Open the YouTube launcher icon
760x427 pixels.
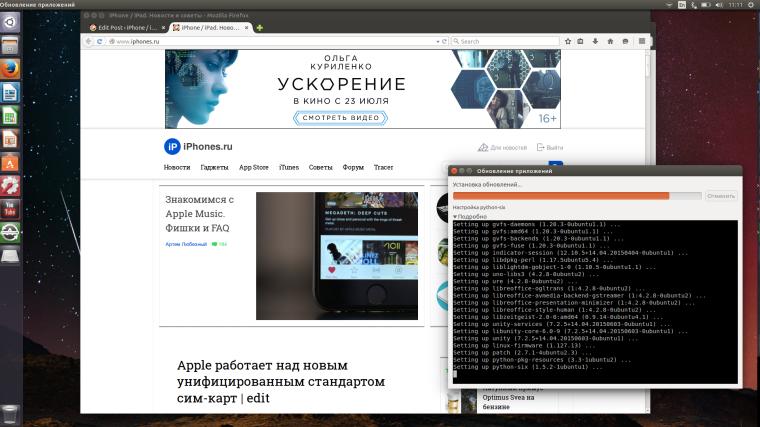coord(10,209)
